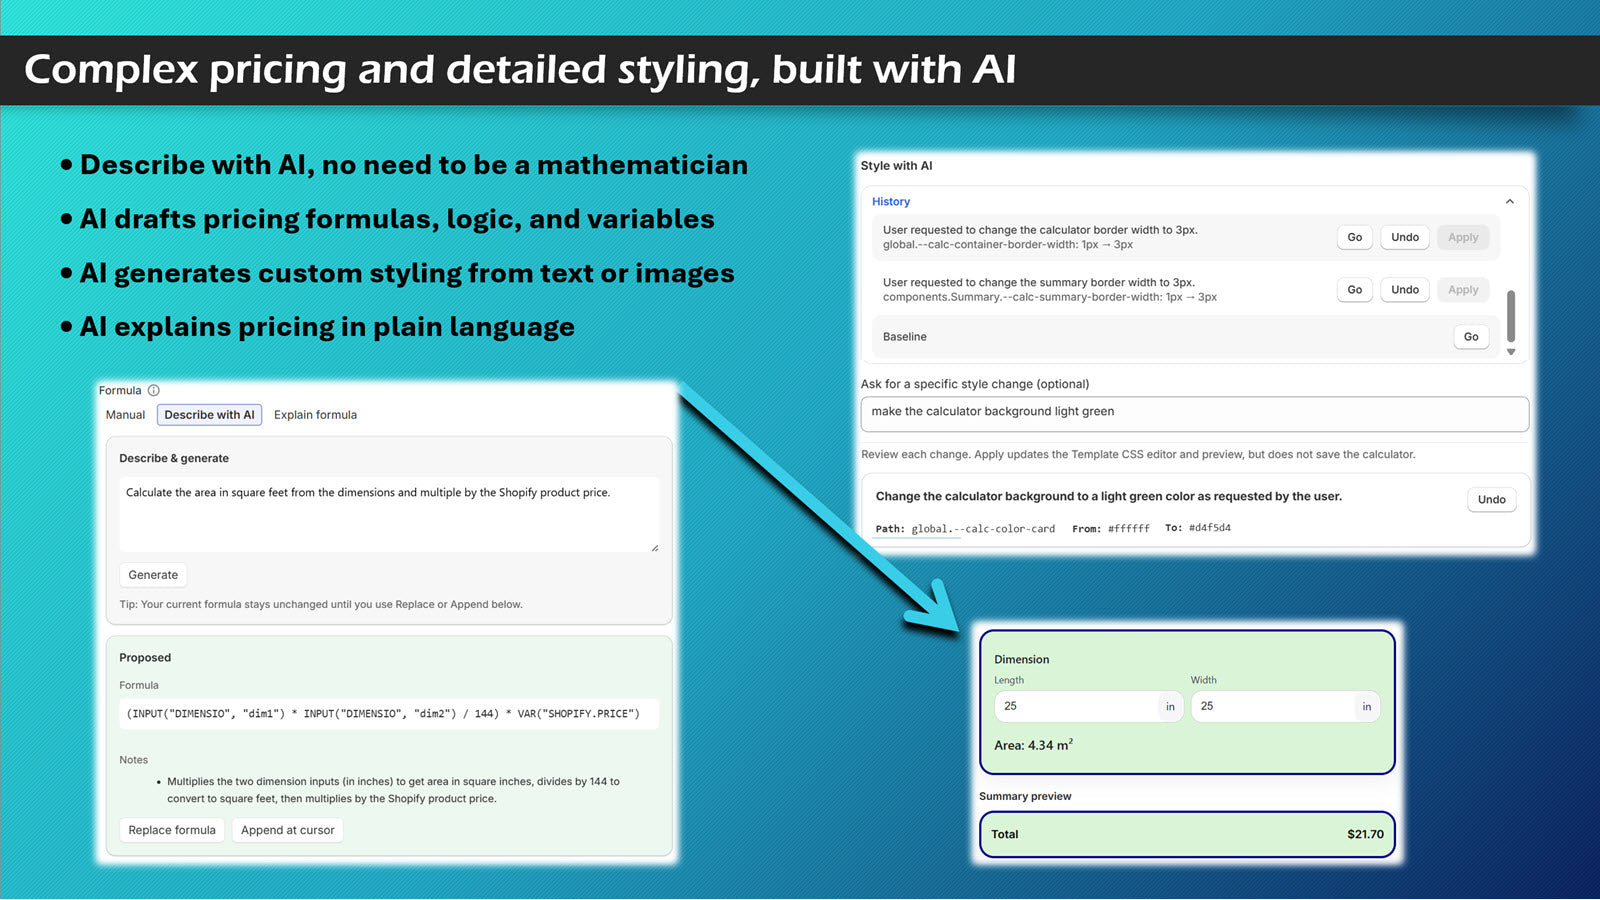
Task: Open the History heading in Style with AI
Action: (890, 201)
